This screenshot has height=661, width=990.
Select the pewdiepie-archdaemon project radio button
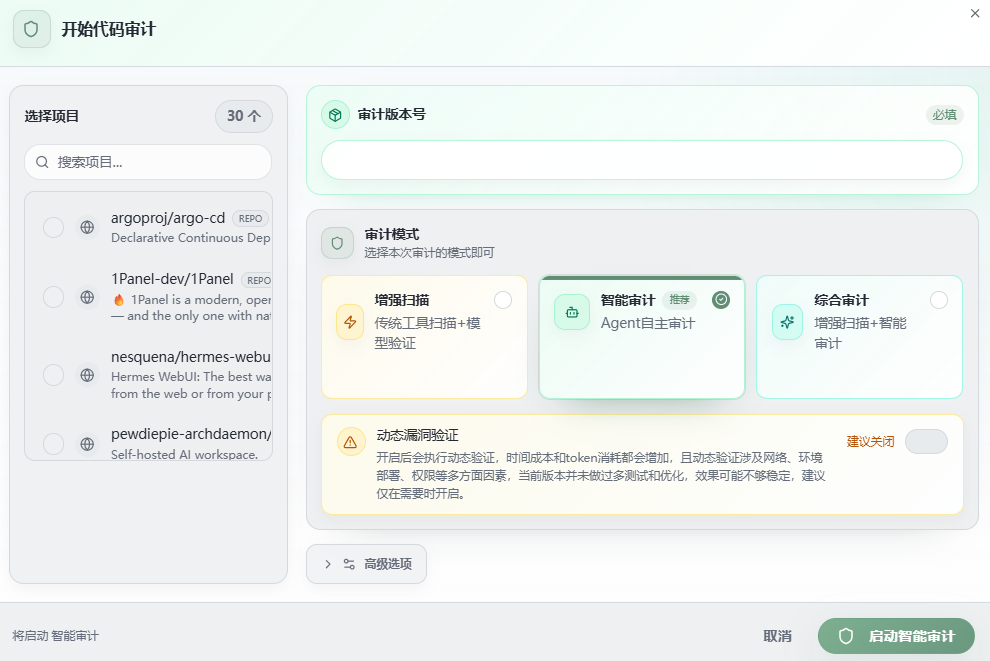(54, 444)
